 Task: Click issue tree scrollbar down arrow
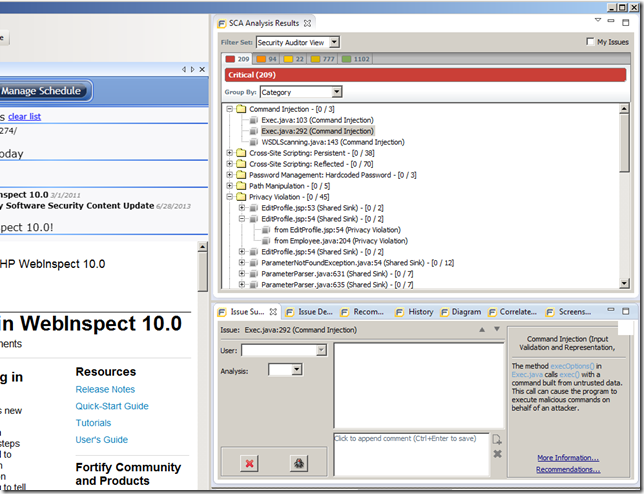pyautogui.click(x=624, y=283)
